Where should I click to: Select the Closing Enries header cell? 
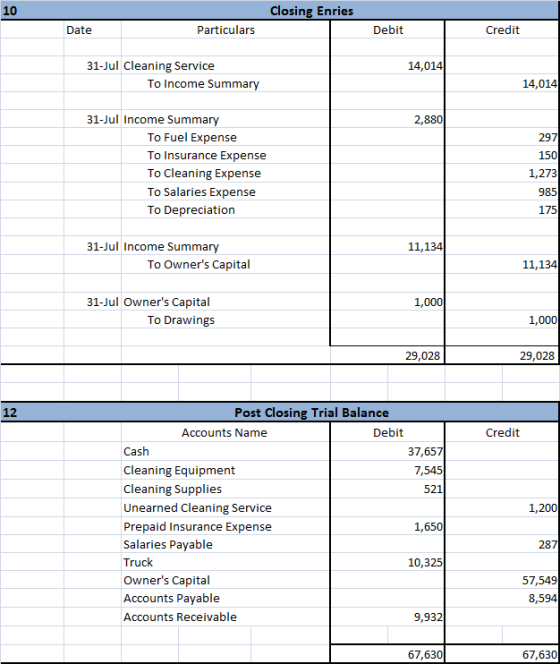pyautogui.click(x=311, y=11)
